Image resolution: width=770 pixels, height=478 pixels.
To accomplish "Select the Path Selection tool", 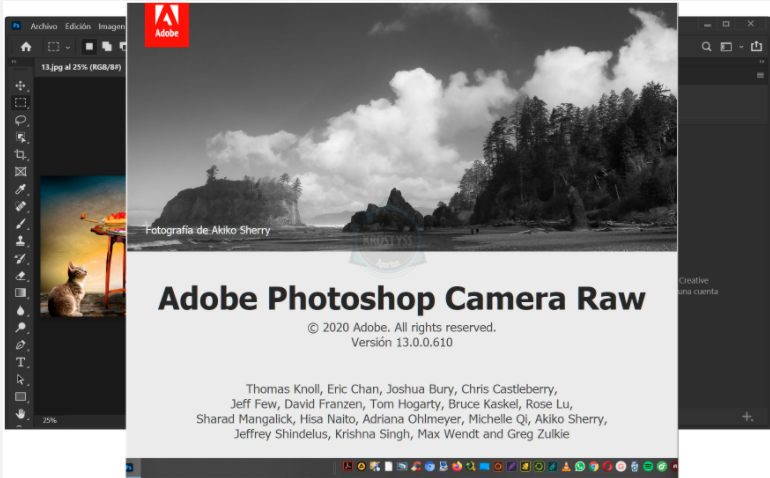I will pos(20,380).
